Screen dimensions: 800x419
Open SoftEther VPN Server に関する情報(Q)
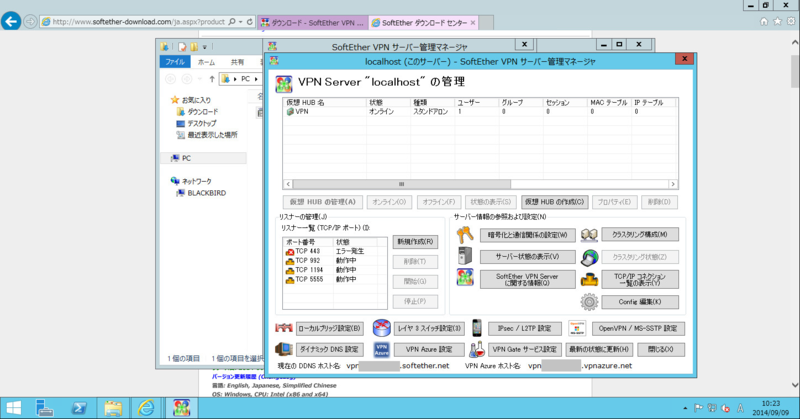click(528, 280)
